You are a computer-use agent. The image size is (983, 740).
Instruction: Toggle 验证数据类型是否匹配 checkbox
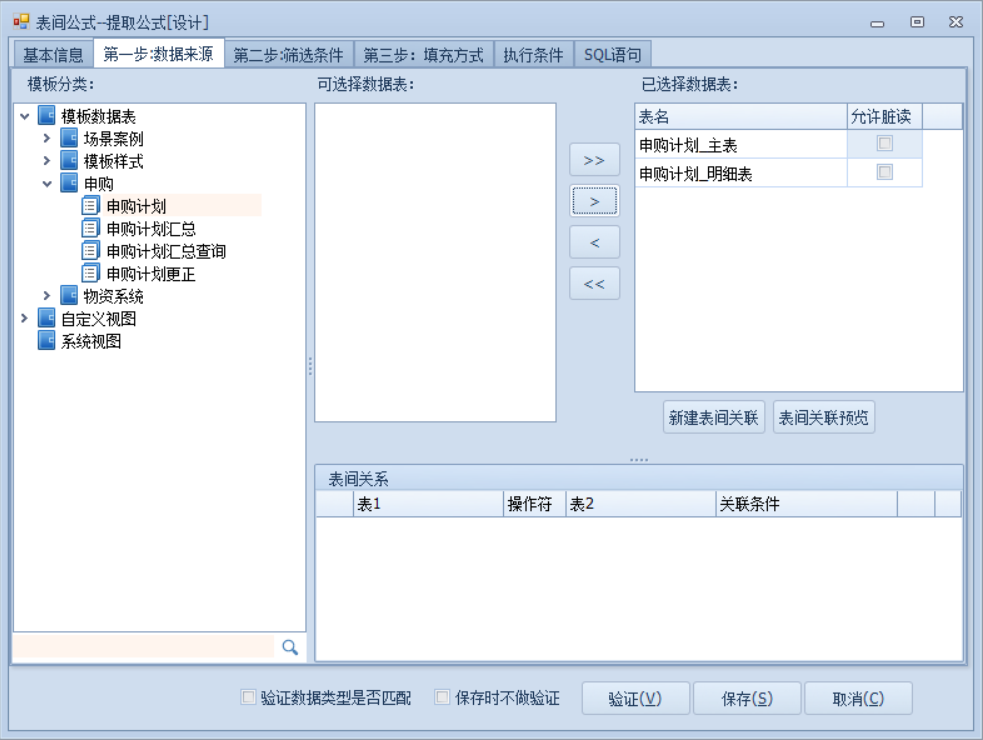(248, 698)
